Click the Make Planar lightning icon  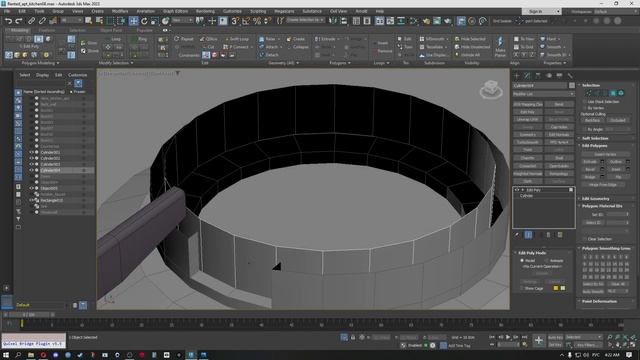coord(500,42)
